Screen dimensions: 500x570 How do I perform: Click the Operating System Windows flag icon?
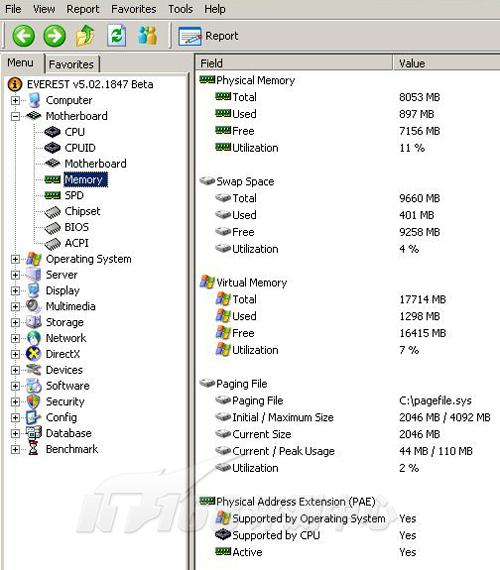(34, 259)
